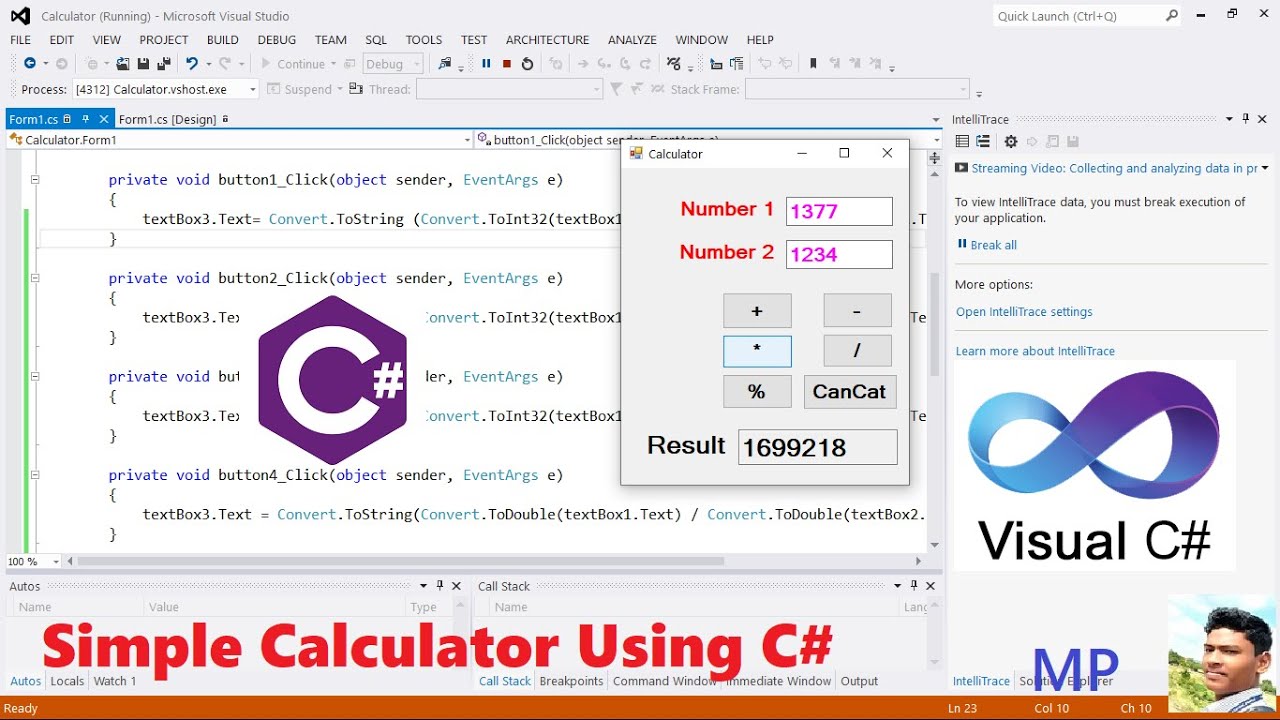The image size is (1280, 720).
Task: Open the active files dropdown arrow
Action: point(936,119)
